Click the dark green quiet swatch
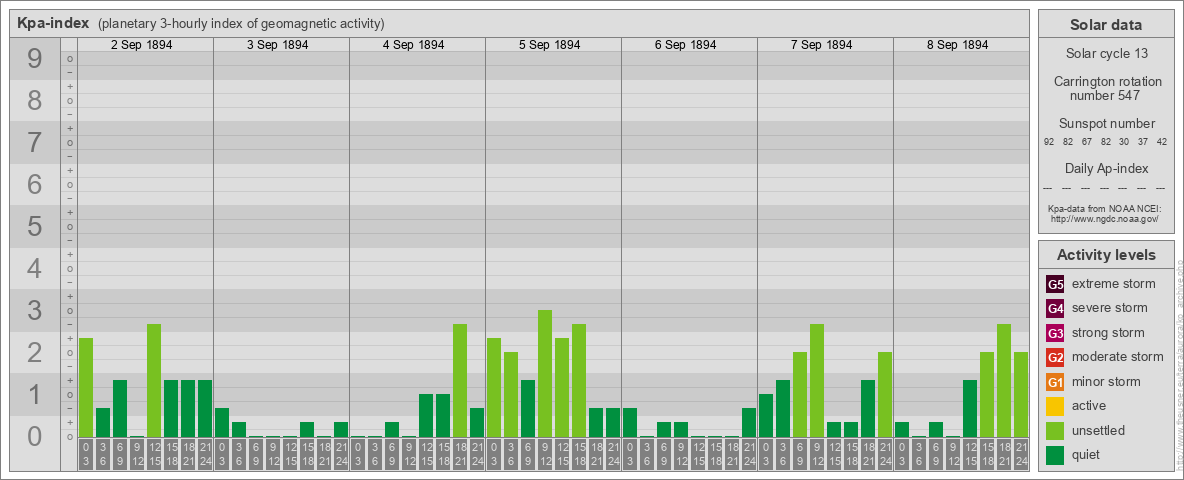 point(1055,455)
